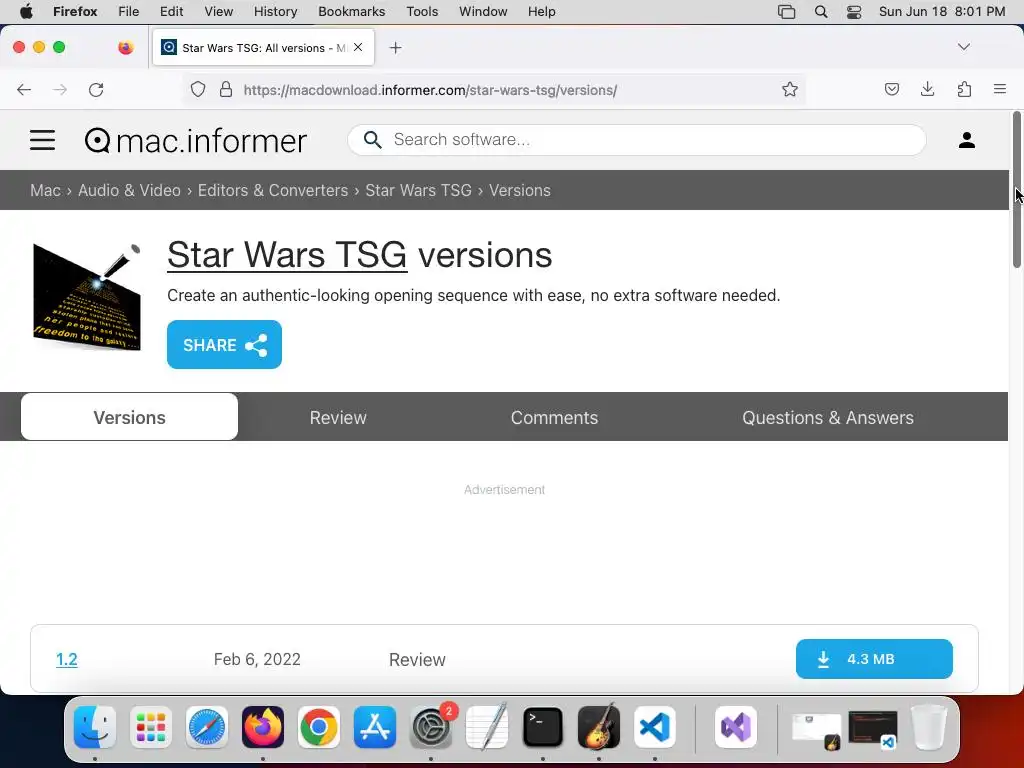
Task: Switch to the Comments tab
Action: [x=554, y=417]
